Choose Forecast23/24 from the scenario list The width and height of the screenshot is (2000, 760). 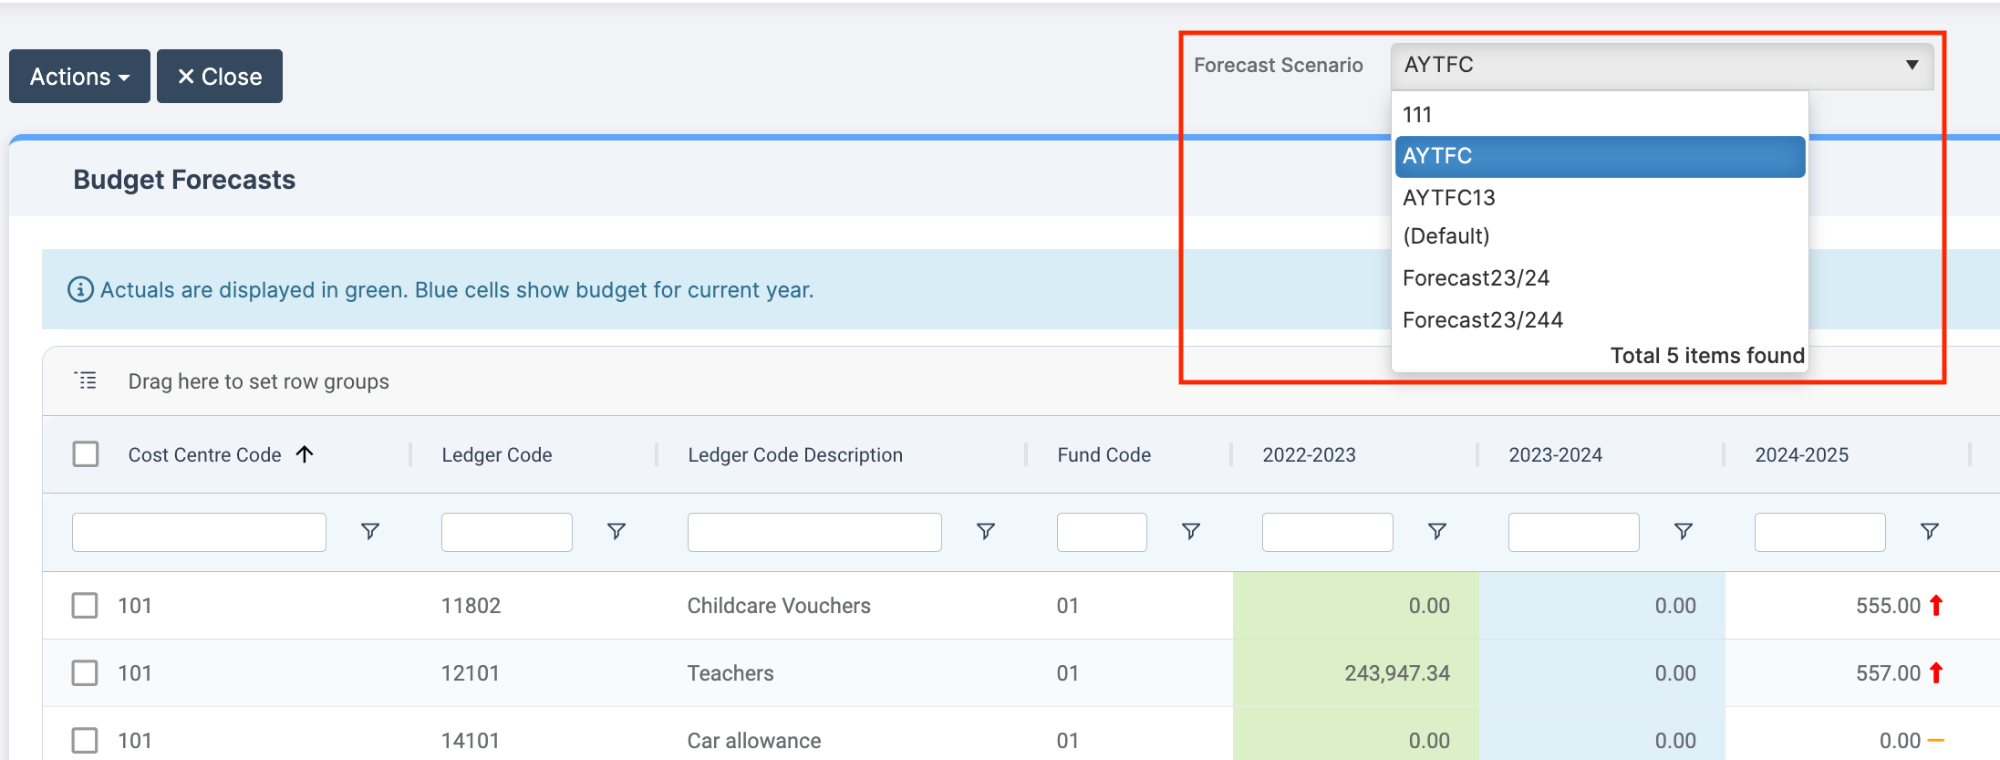[x=1476, y=278]
